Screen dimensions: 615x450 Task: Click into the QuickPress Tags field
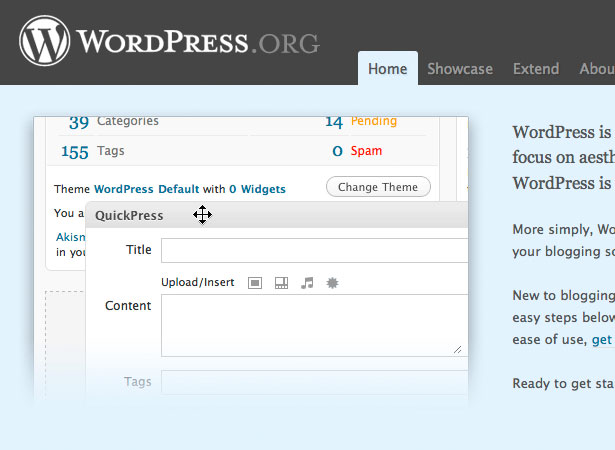(315, 382)
